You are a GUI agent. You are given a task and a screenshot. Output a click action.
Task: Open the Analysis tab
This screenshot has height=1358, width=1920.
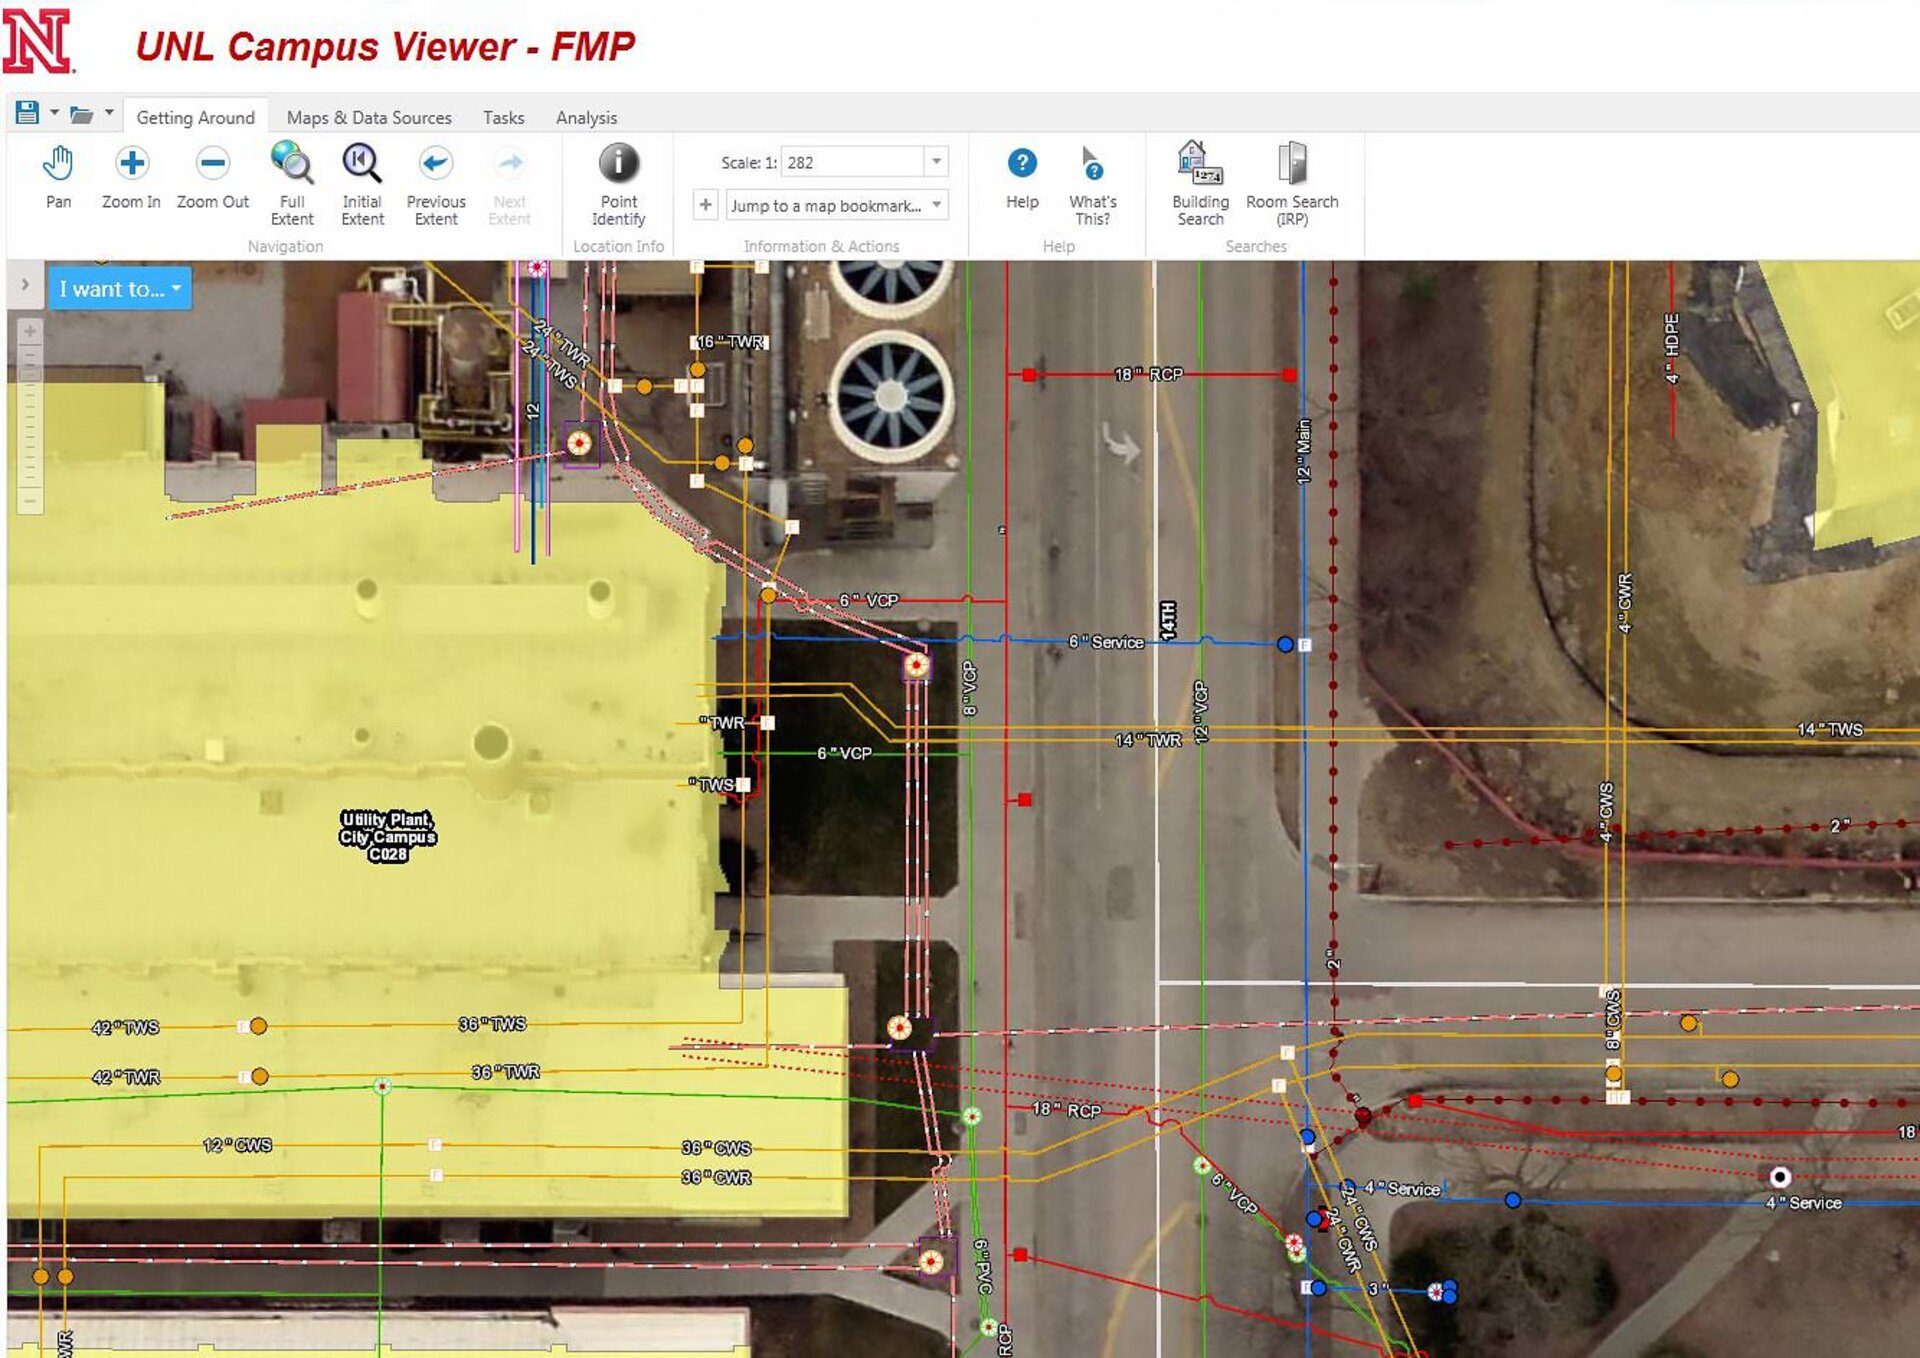tap(586, 117)
